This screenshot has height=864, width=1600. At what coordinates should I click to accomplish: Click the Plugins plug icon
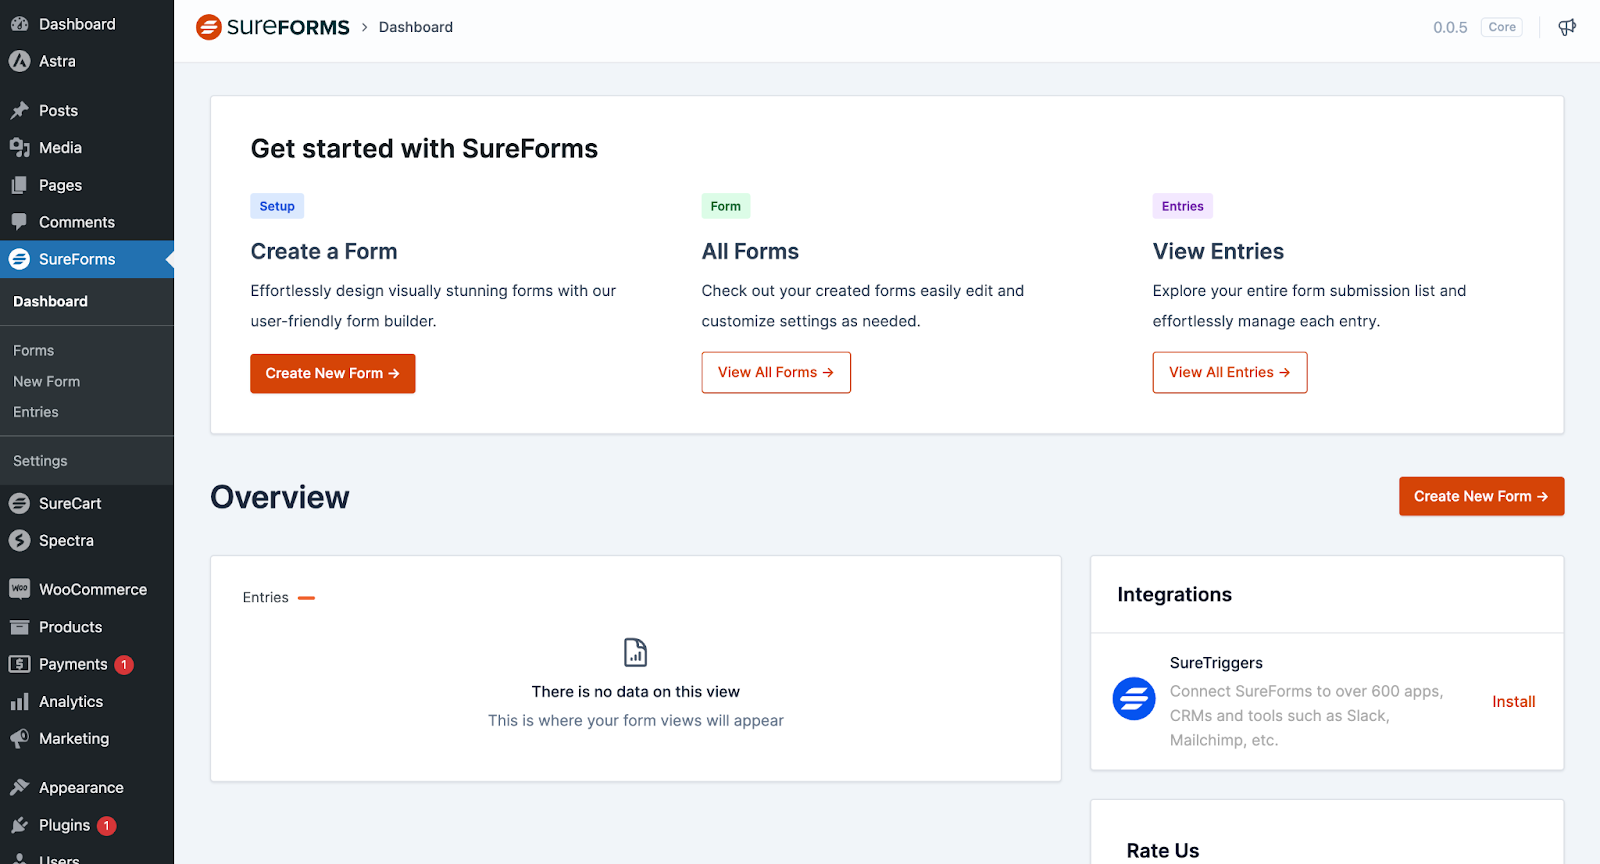point(19,825)
